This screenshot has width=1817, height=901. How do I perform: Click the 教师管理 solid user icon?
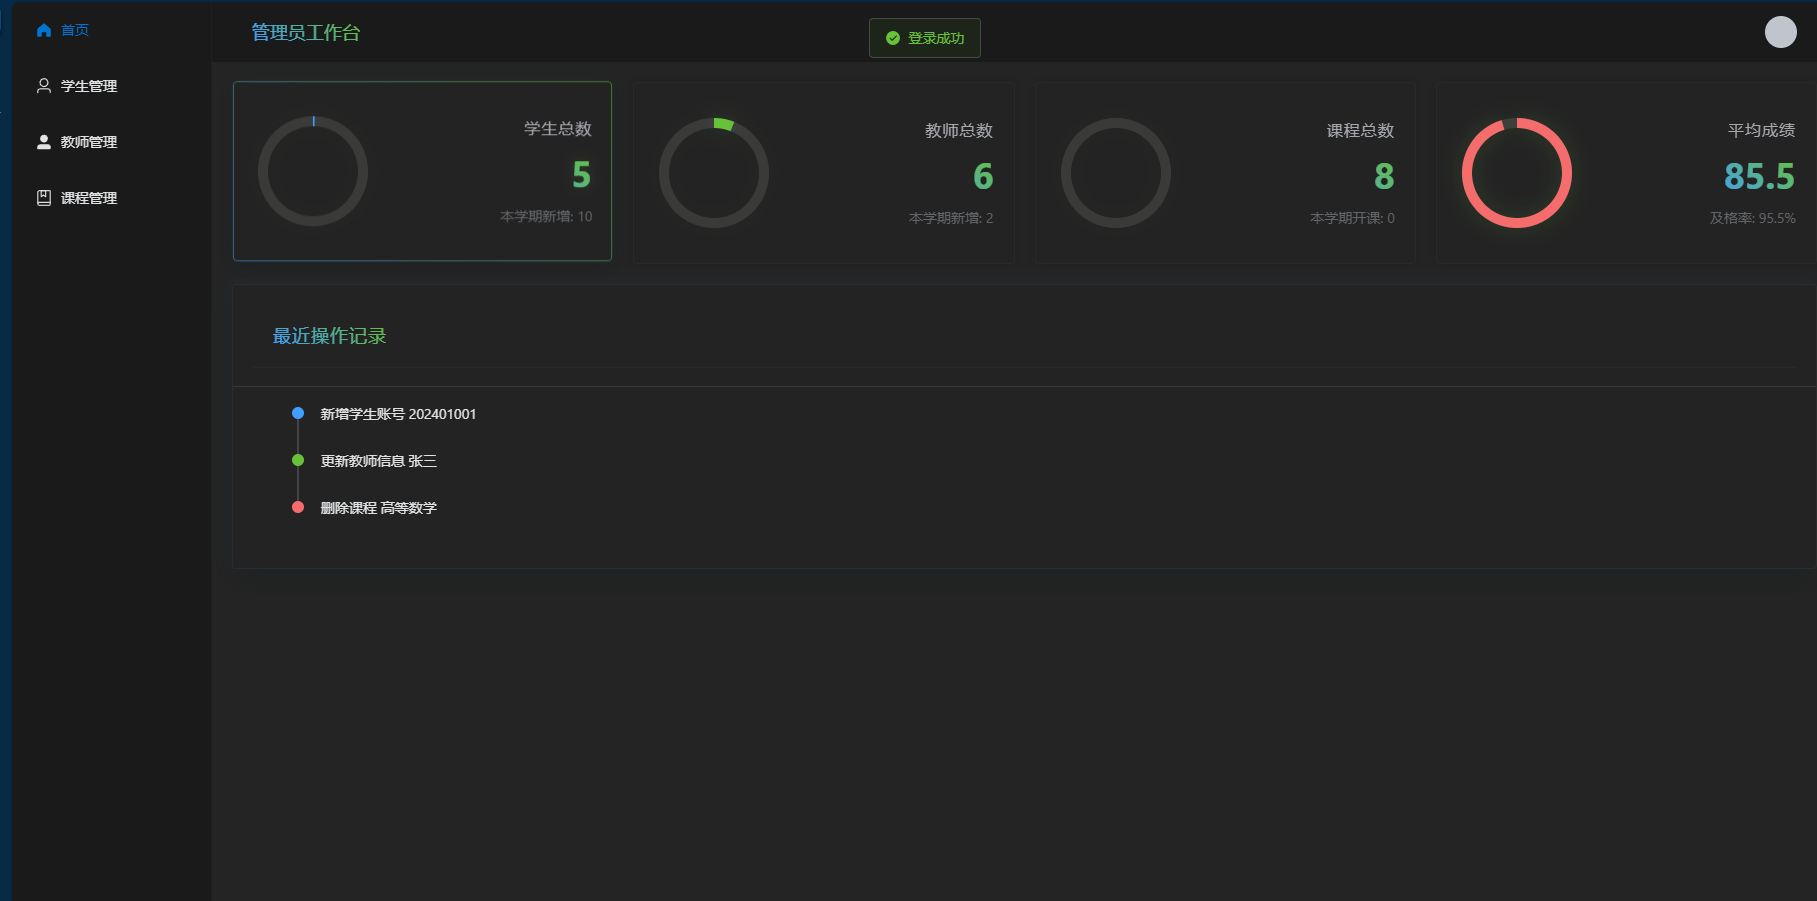coord(44,142)
